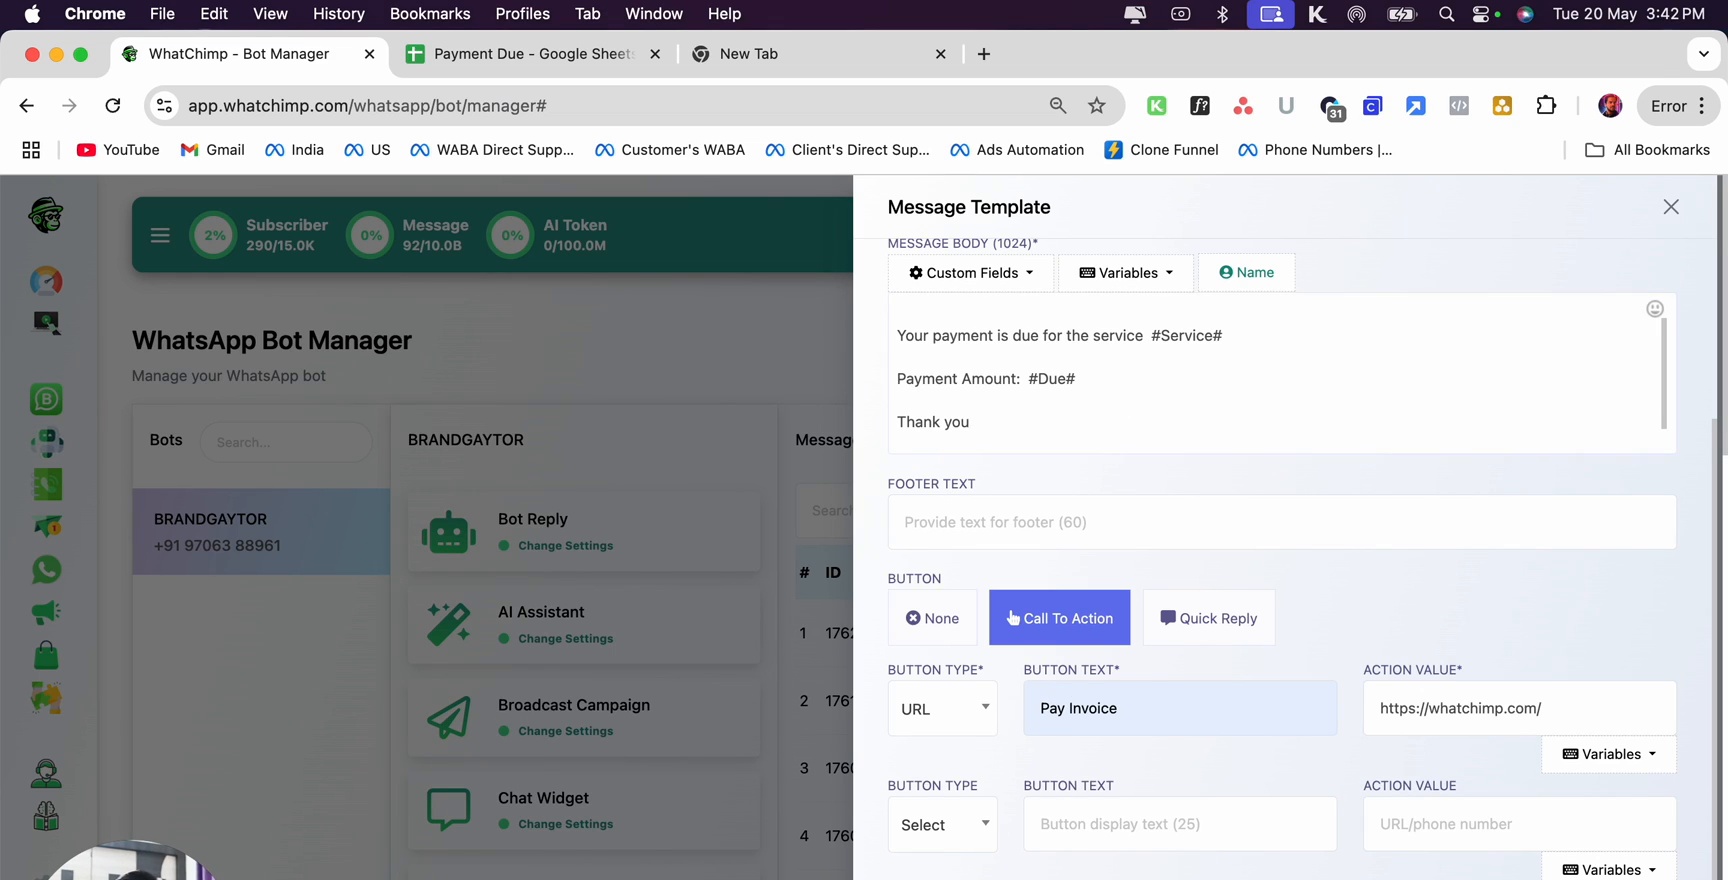This screenshot has height=880, width=1728.
Task: Open the URL button type dropdown
Action: point(943,709)
